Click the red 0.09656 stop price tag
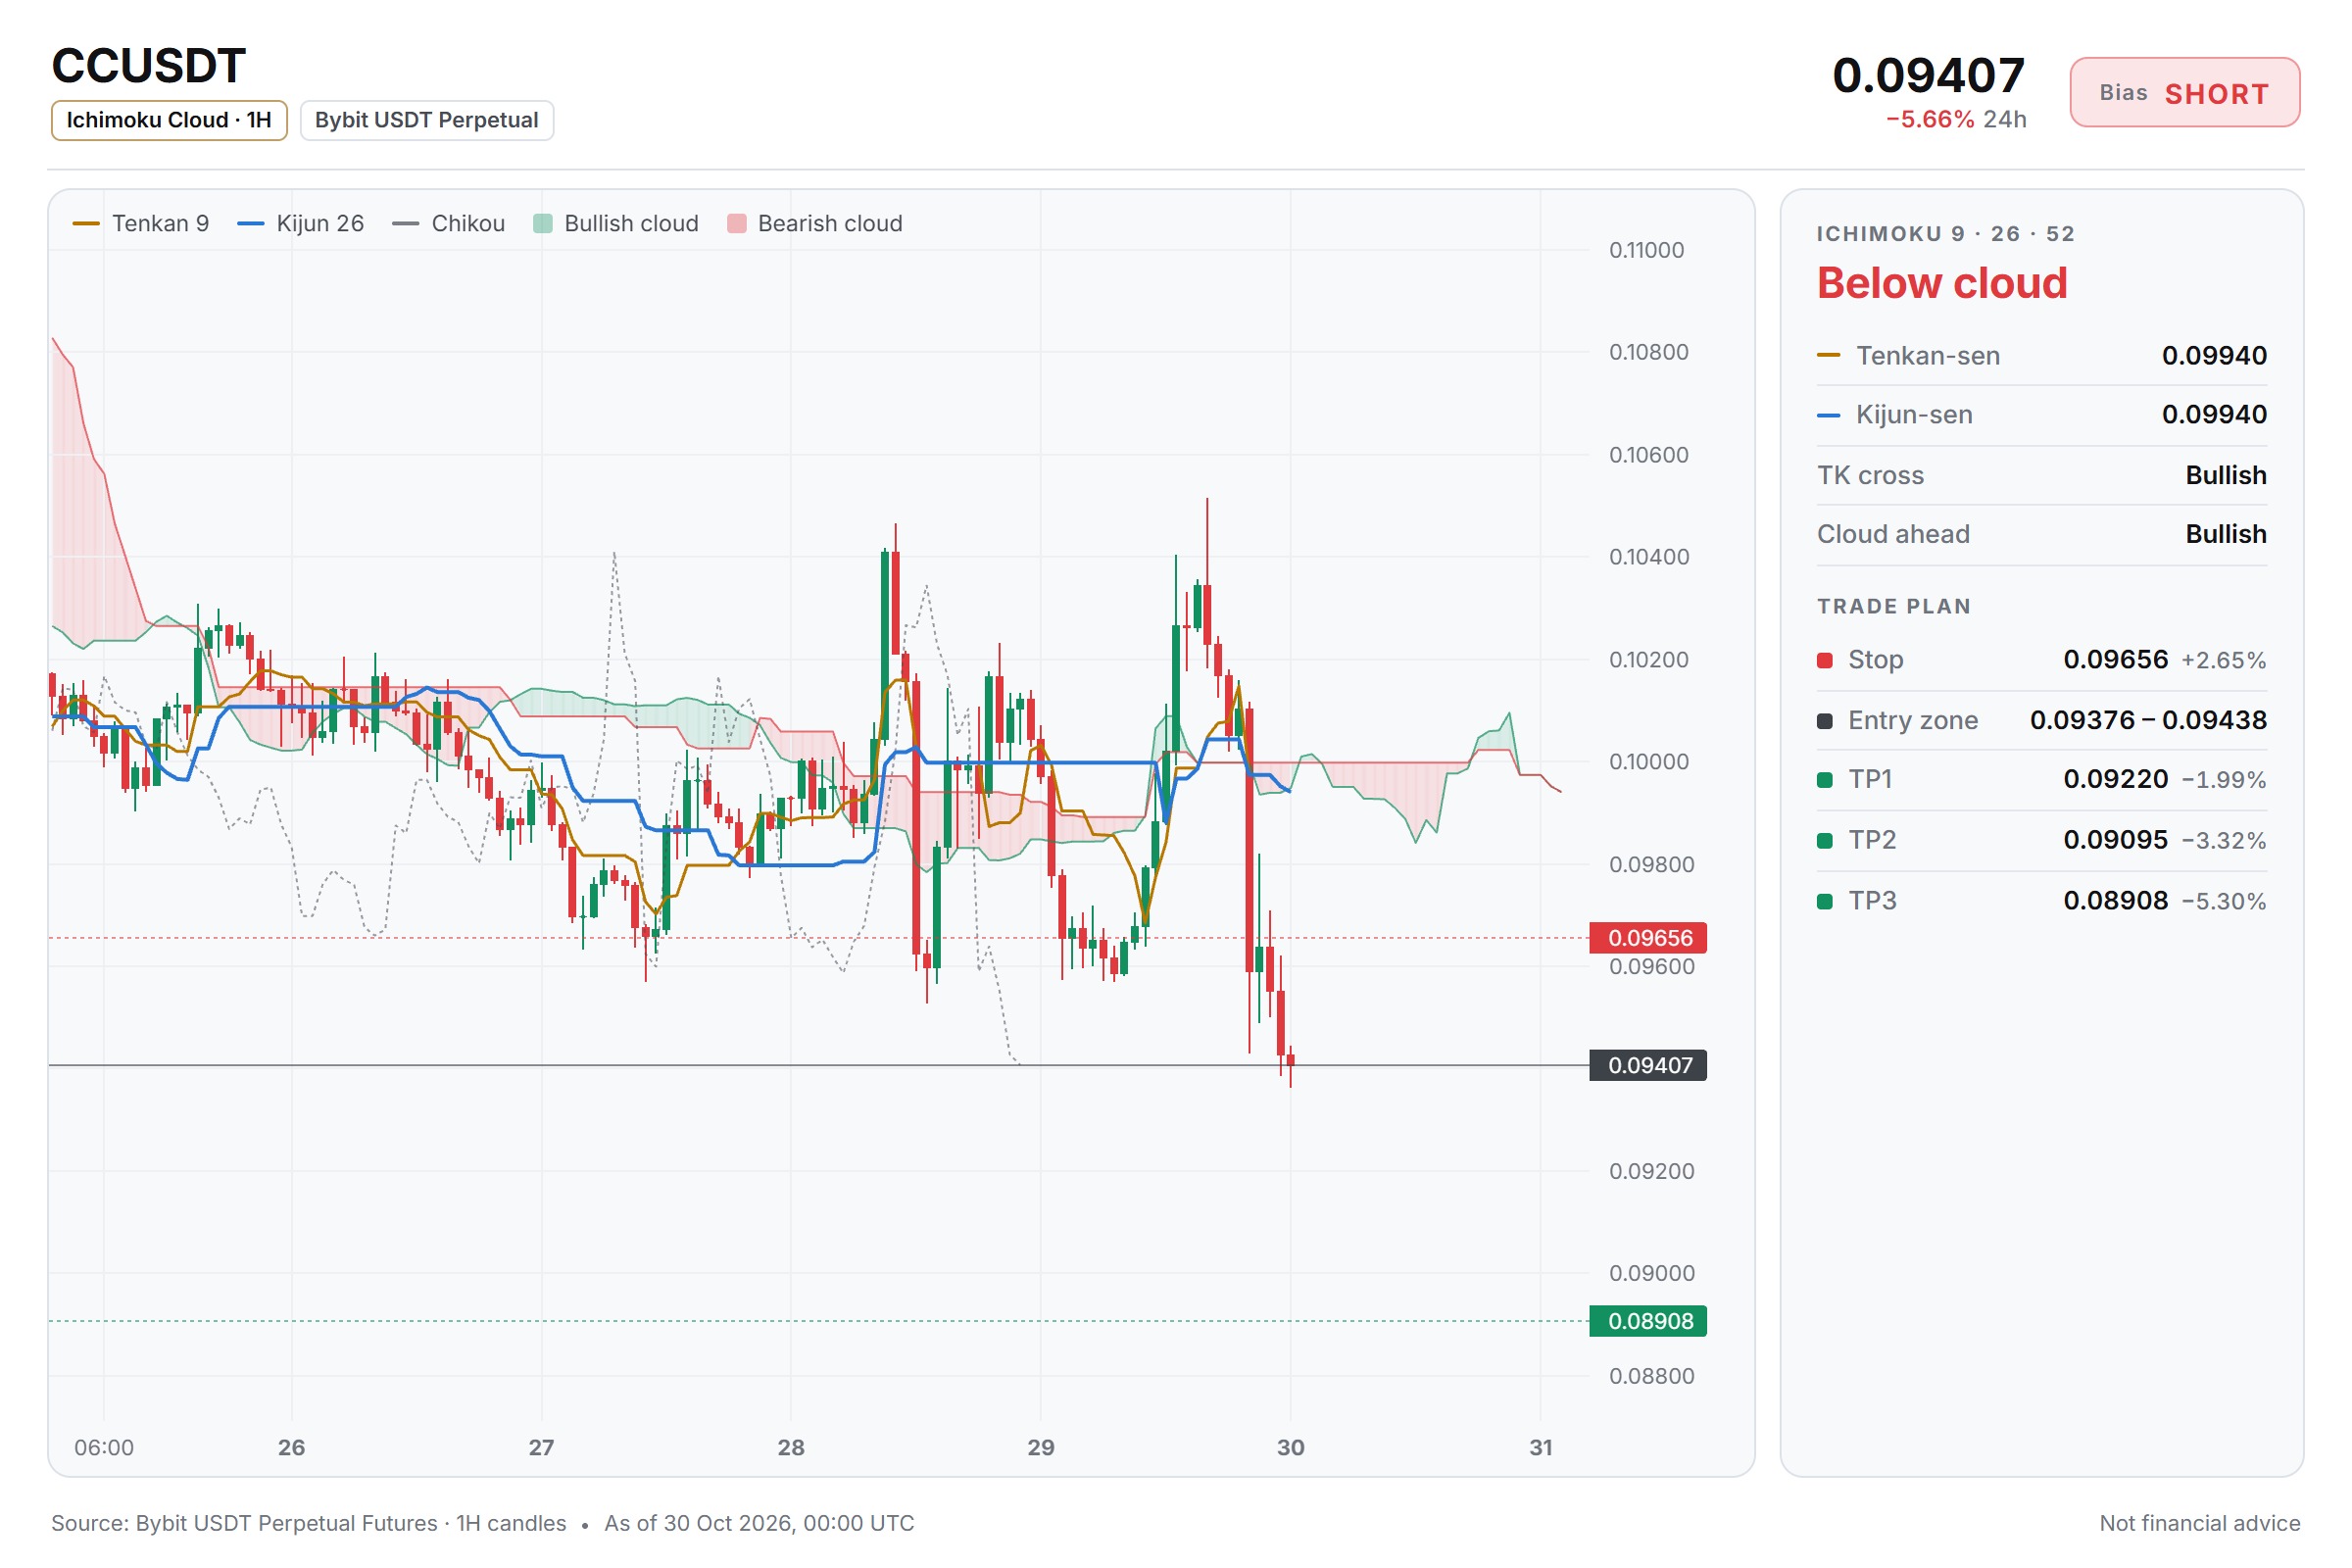 click(x=1648, y=938)
